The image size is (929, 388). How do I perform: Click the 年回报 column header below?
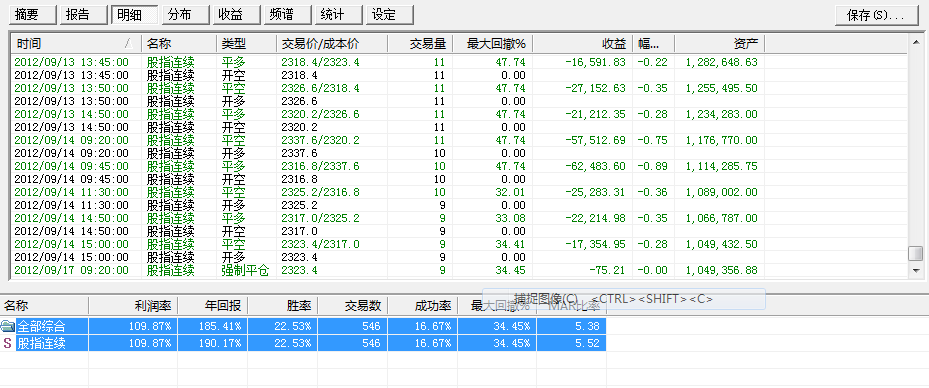click(x=213, y=306)
